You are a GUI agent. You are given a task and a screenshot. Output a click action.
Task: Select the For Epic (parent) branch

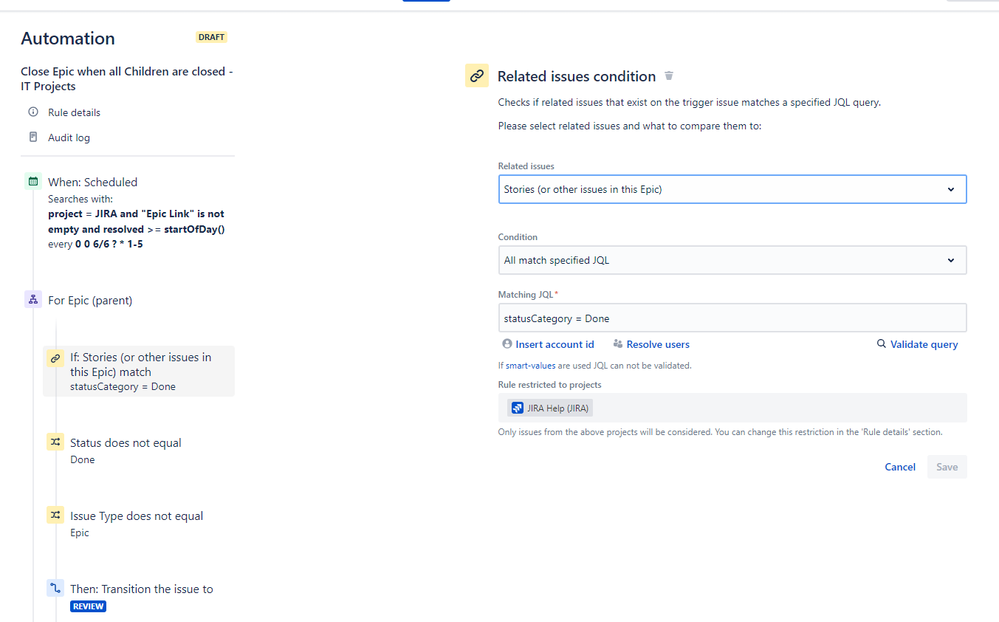tap(90, 300)
